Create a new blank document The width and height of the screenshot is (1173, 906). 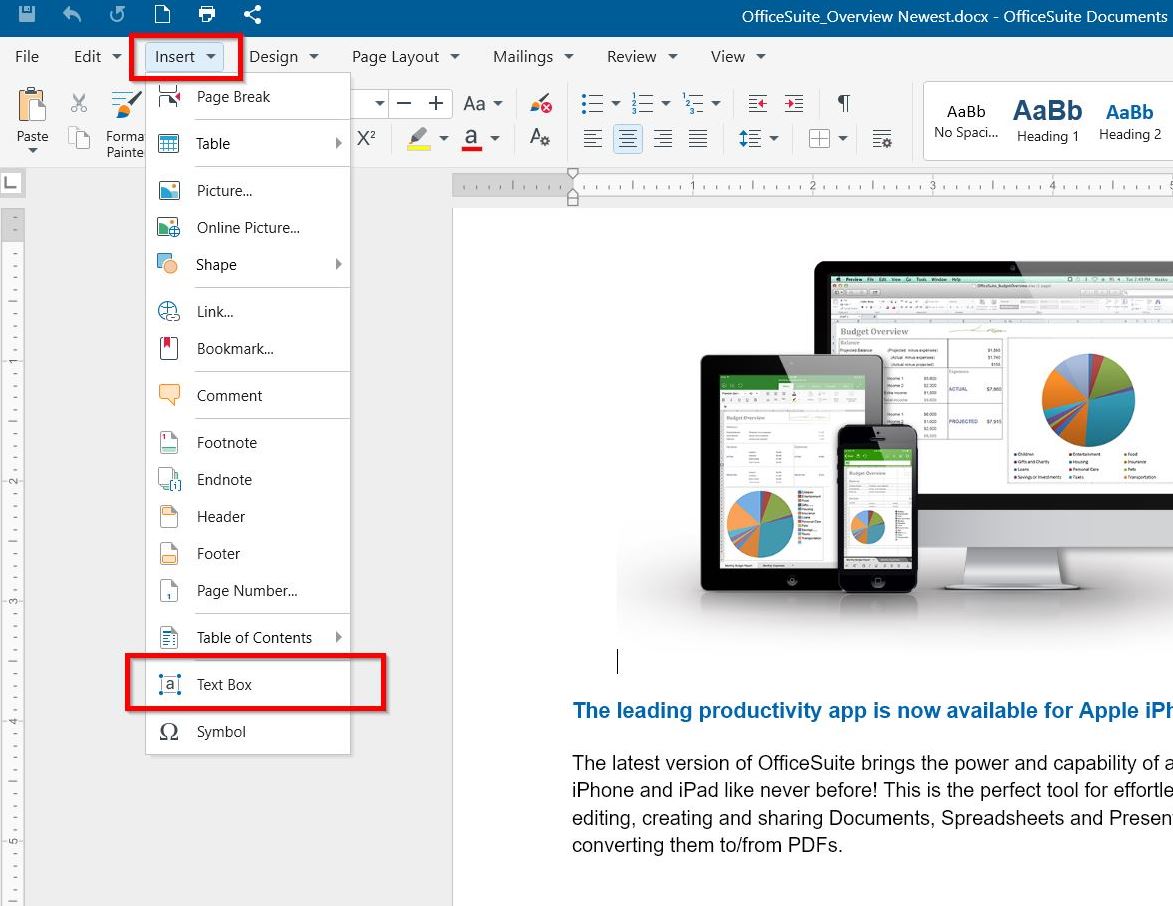coord(162,13)
